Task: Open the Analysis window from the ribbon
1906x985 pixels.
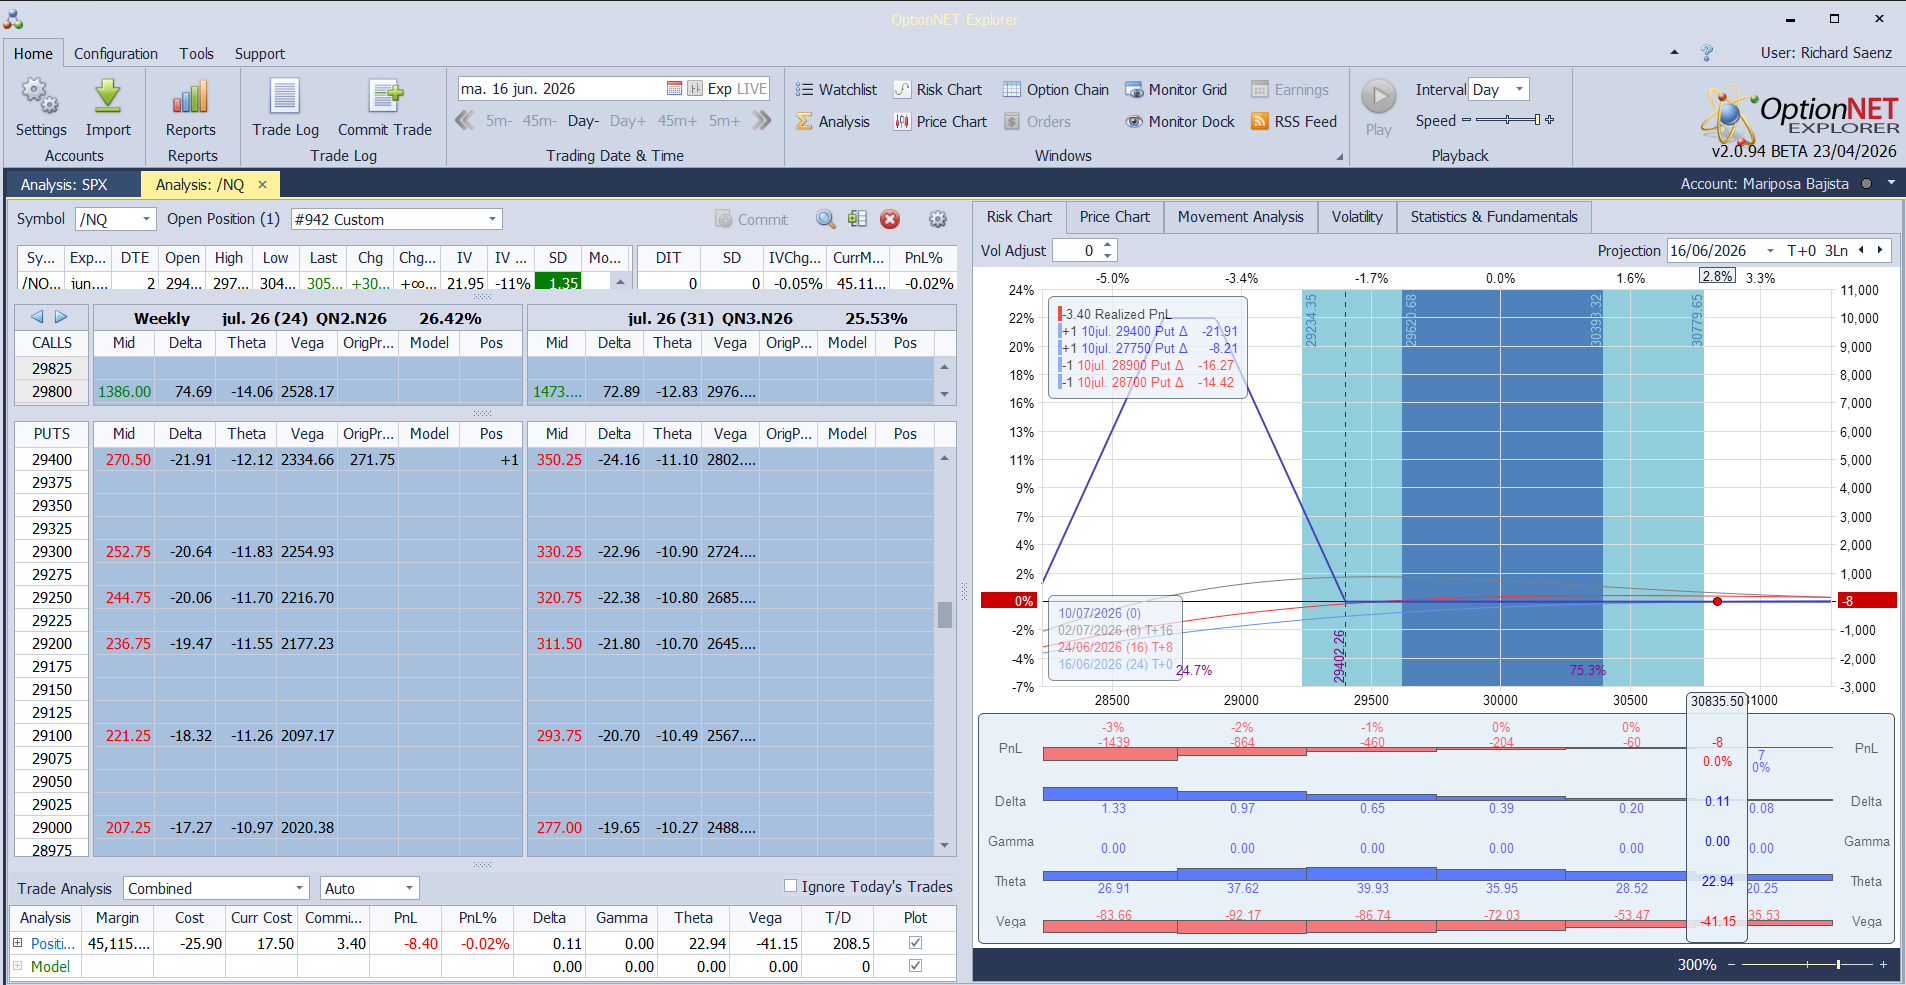Action: coord(833,122)
